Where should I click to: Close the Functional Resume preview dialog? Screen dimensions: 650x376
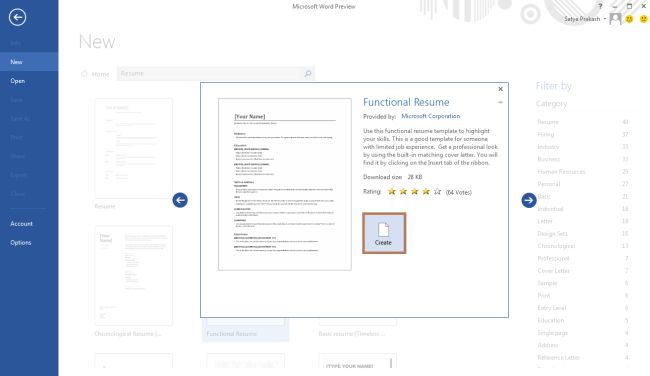(x=500, y=89)
